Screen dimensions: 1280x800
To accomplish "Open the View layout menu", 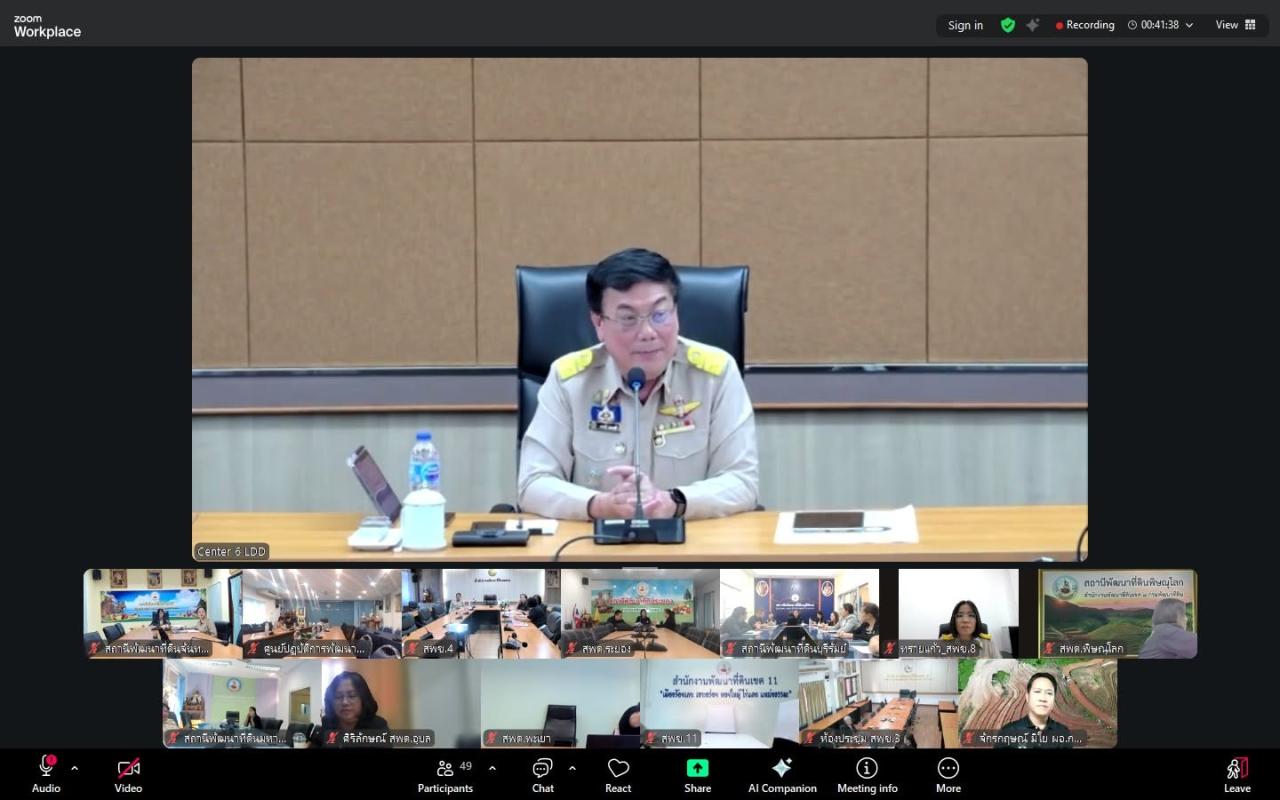I will tap(1236, 25).
